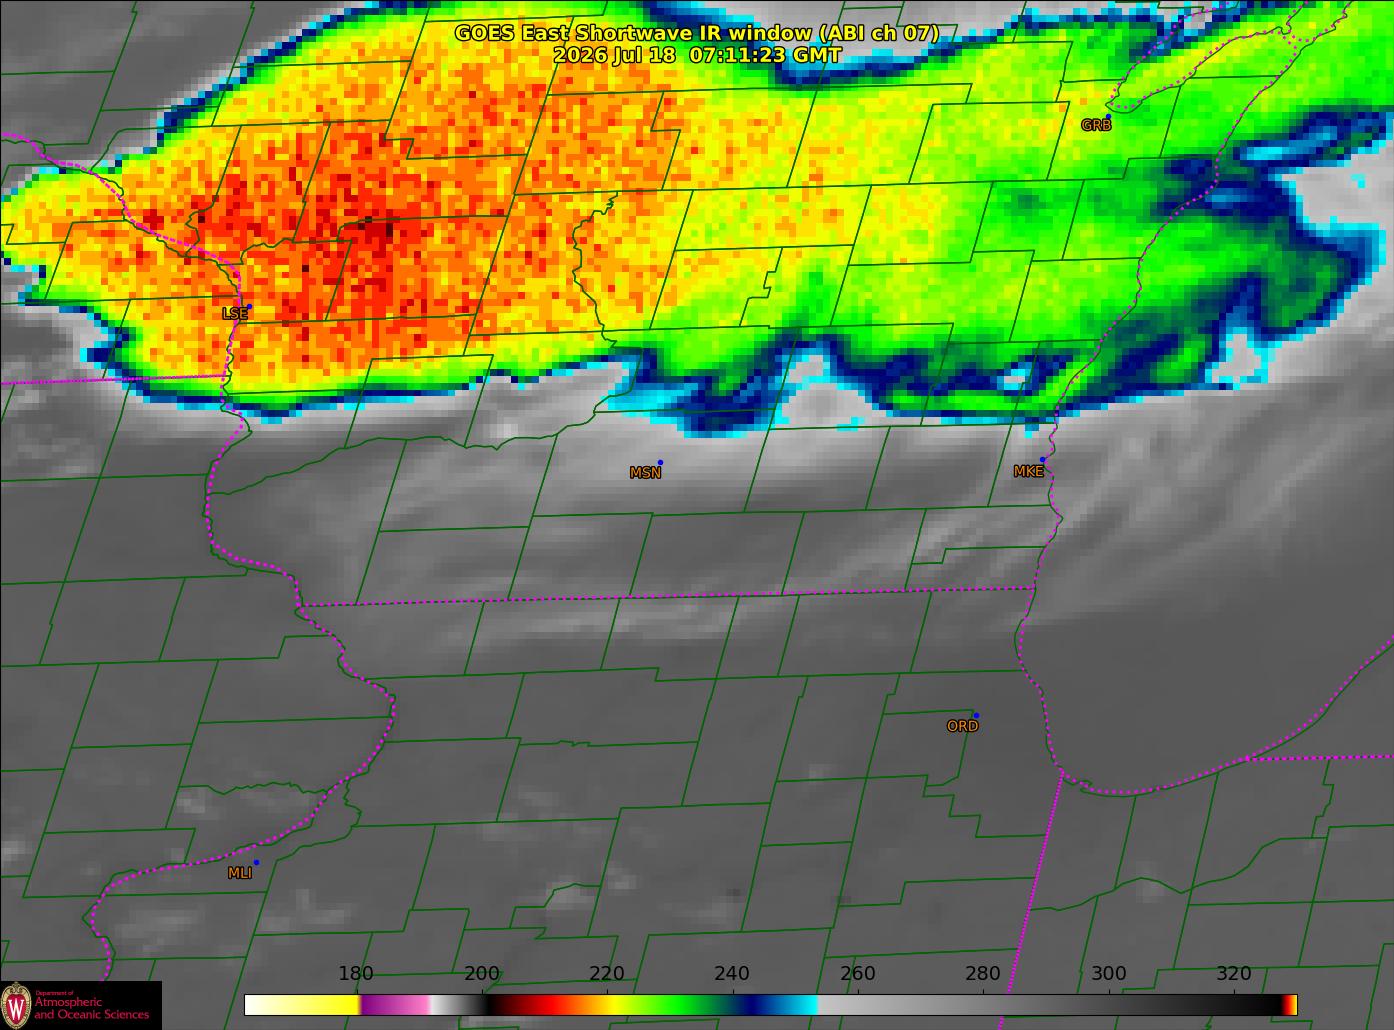Screen dimensions: 1394x1030
Task: Click the blue station dot near MLI label
Action: 256,862
